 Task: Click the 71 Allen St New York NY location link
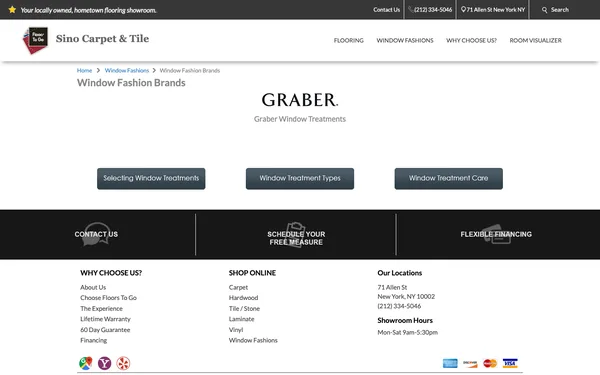coord(493,10)
